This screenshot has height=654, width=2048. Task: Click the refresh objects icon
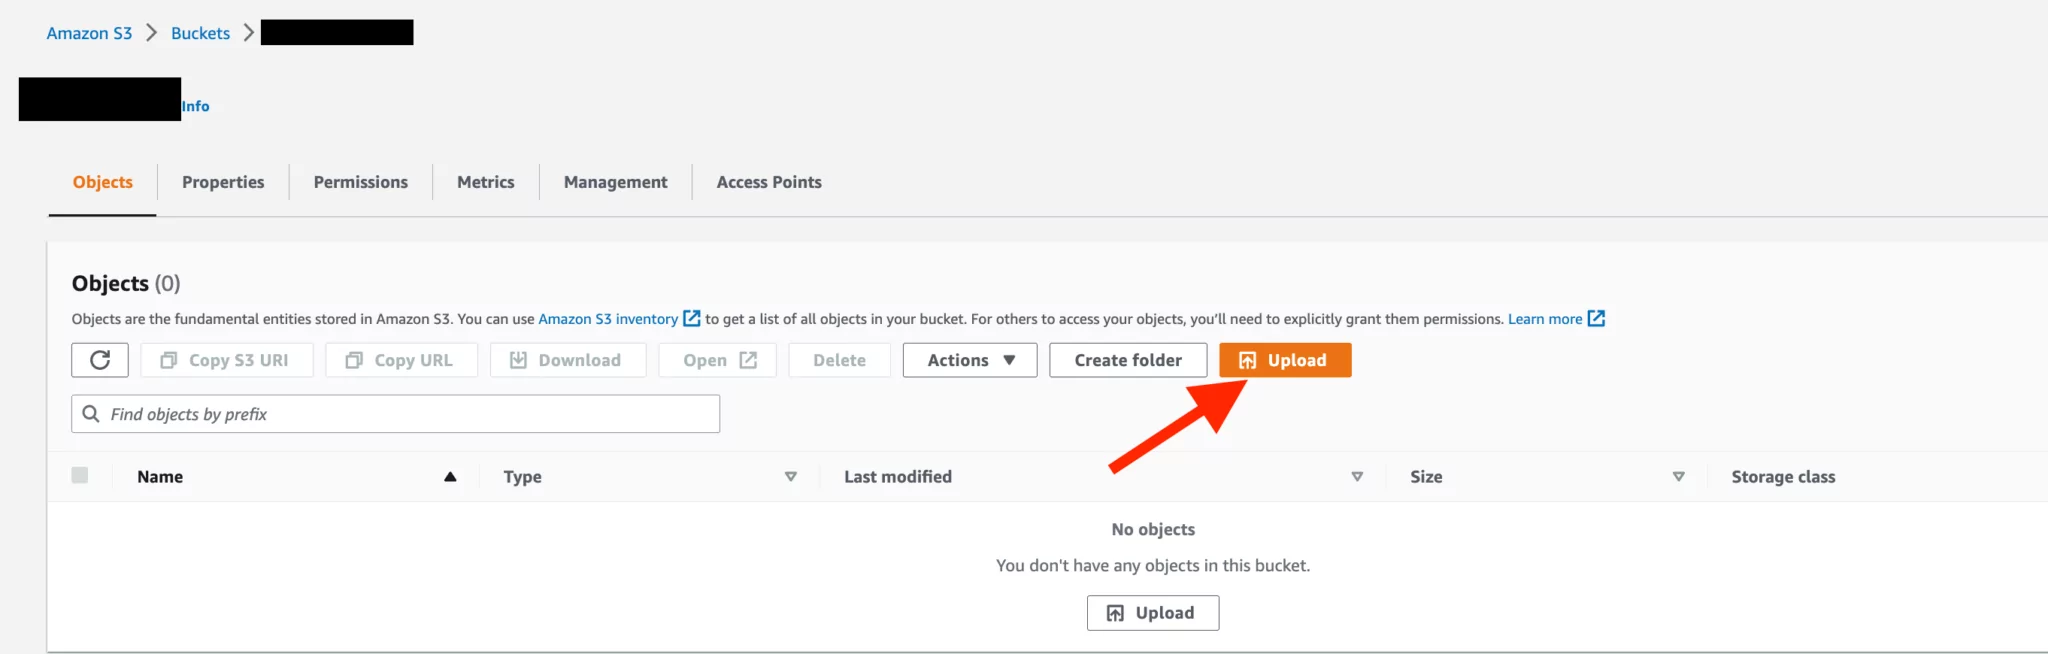coord(99,360)
